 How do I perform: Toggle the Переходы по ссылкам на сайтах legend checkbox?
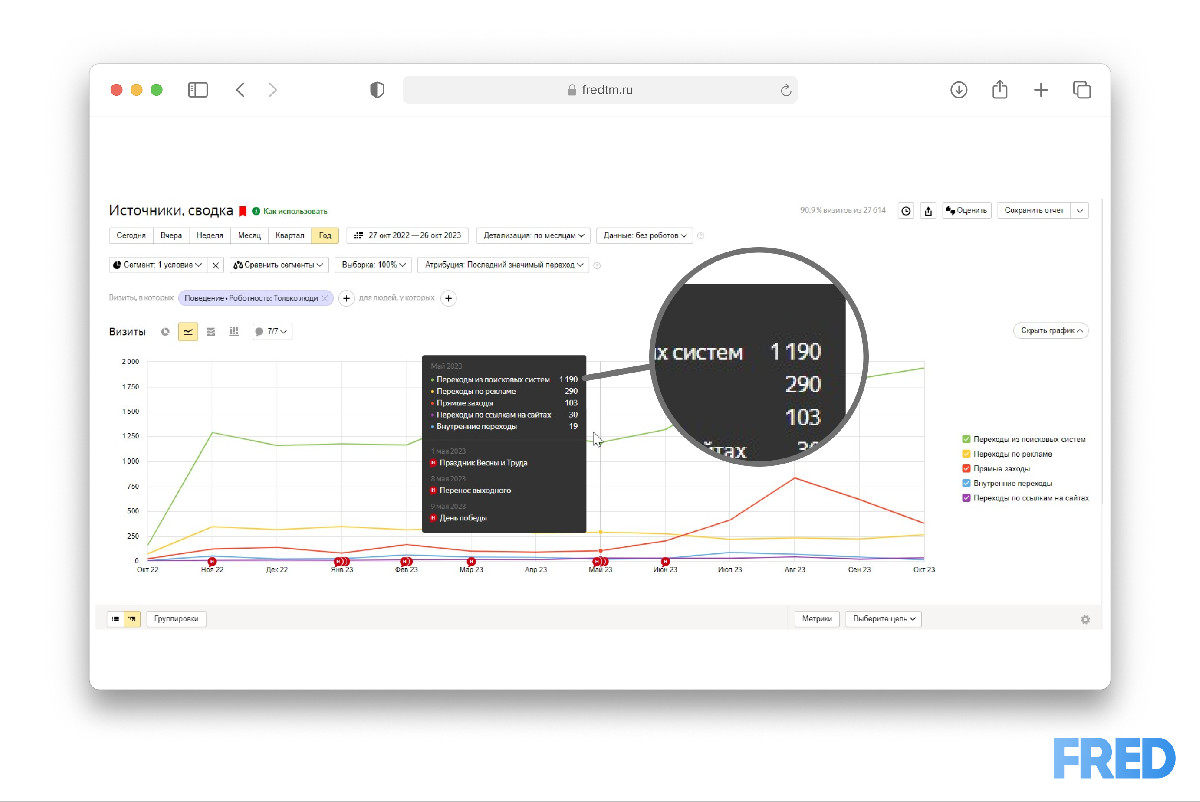(965, 497)
